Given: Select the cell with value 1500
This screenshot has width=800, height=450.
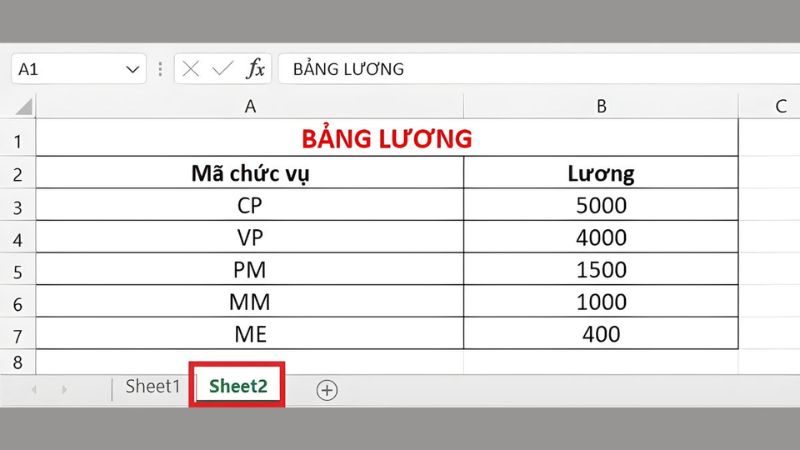Looking at the screenshot, I should click(601, 269).
